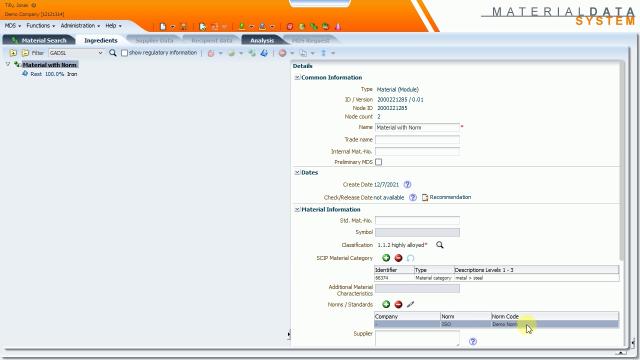The width and height of the screenshot is (640, 360).
Task: Collapse all tree nodes icon
Action: (25, 53)
